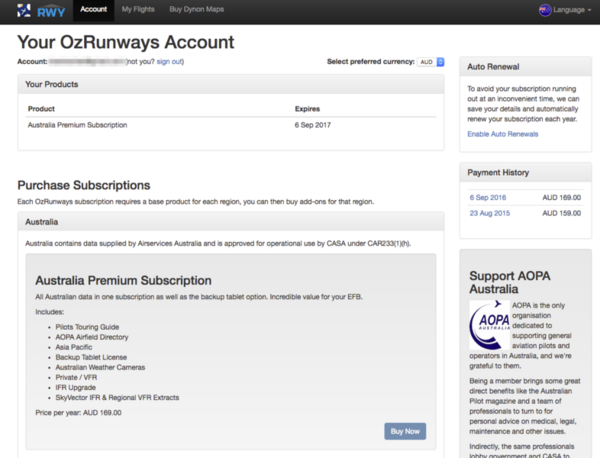
Task: Click Enable Auto Renewals link
Action: pos(502,134)
